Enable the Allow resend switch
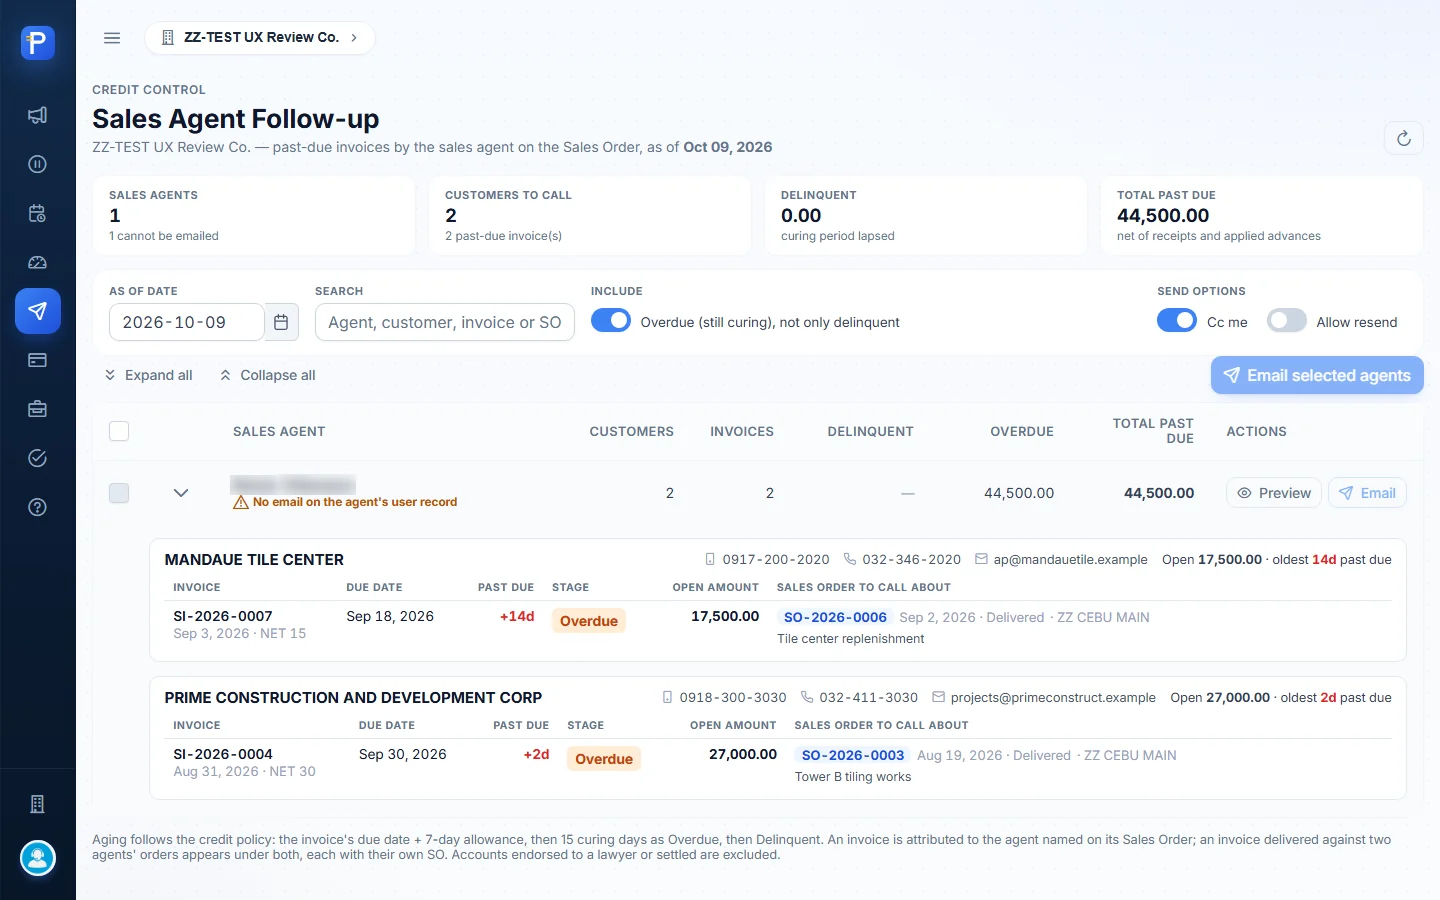 1287,321
